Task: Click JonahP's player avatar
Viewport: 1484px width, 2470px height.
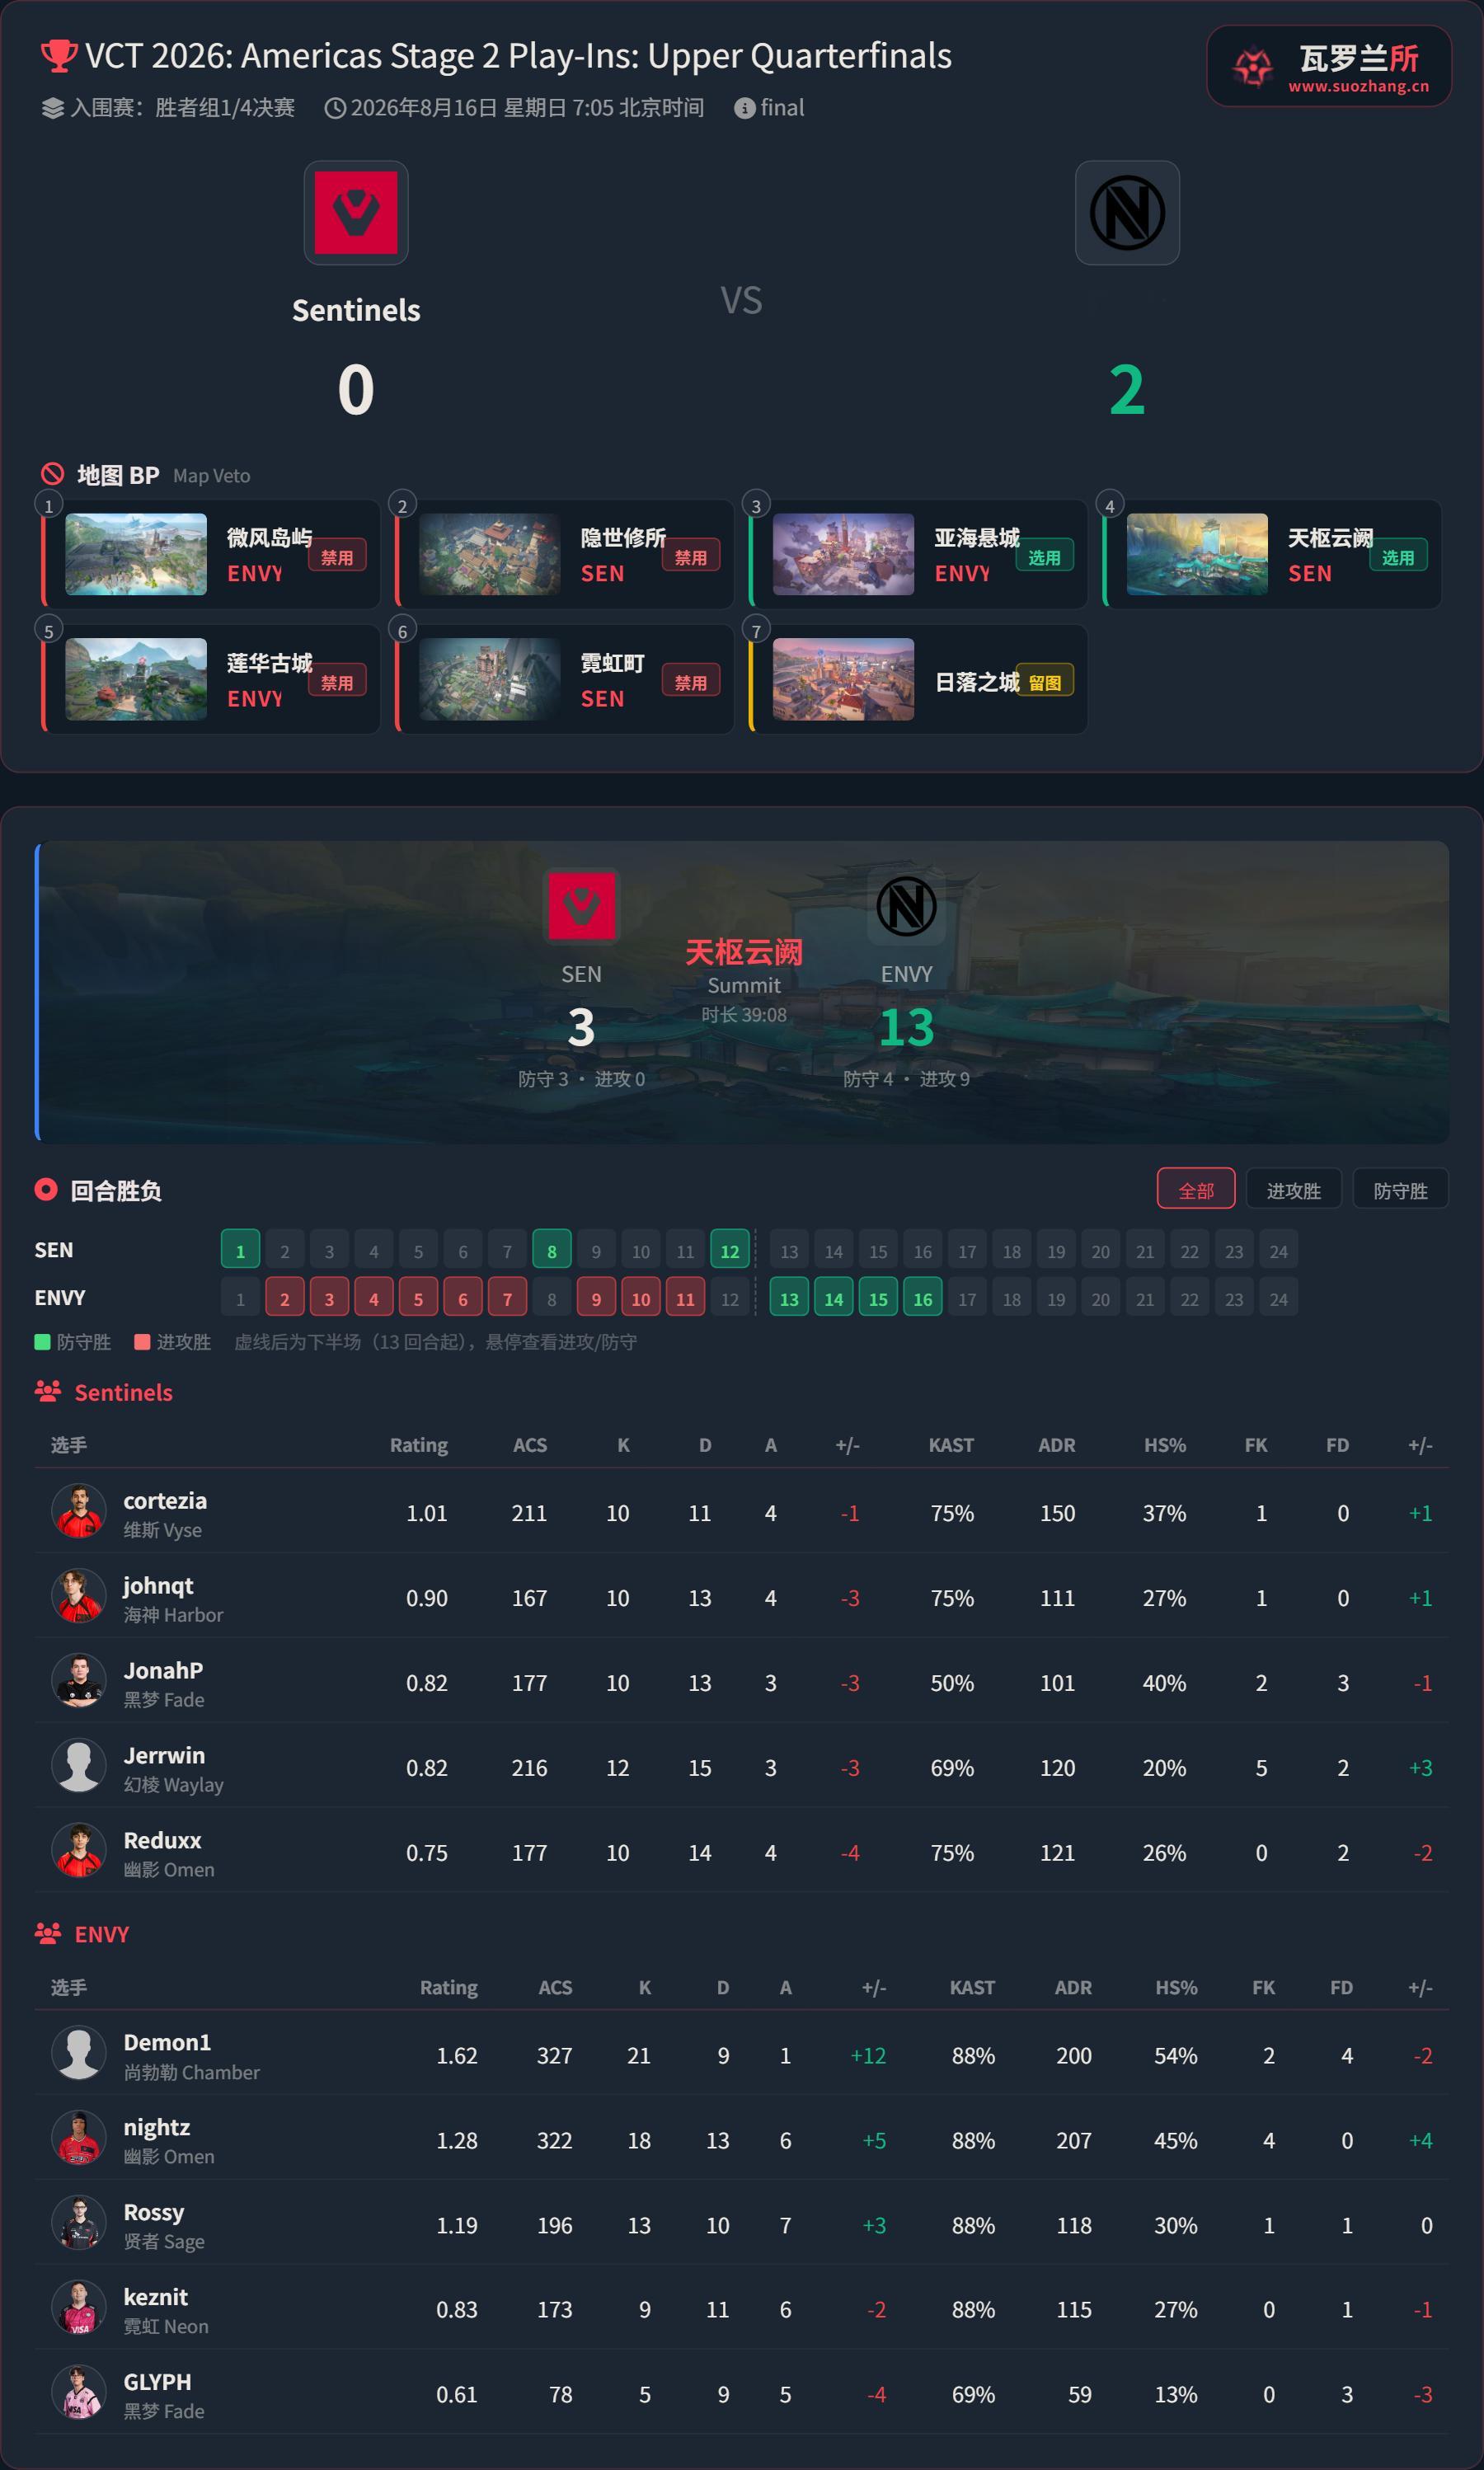Action: tap(79, 1681)
